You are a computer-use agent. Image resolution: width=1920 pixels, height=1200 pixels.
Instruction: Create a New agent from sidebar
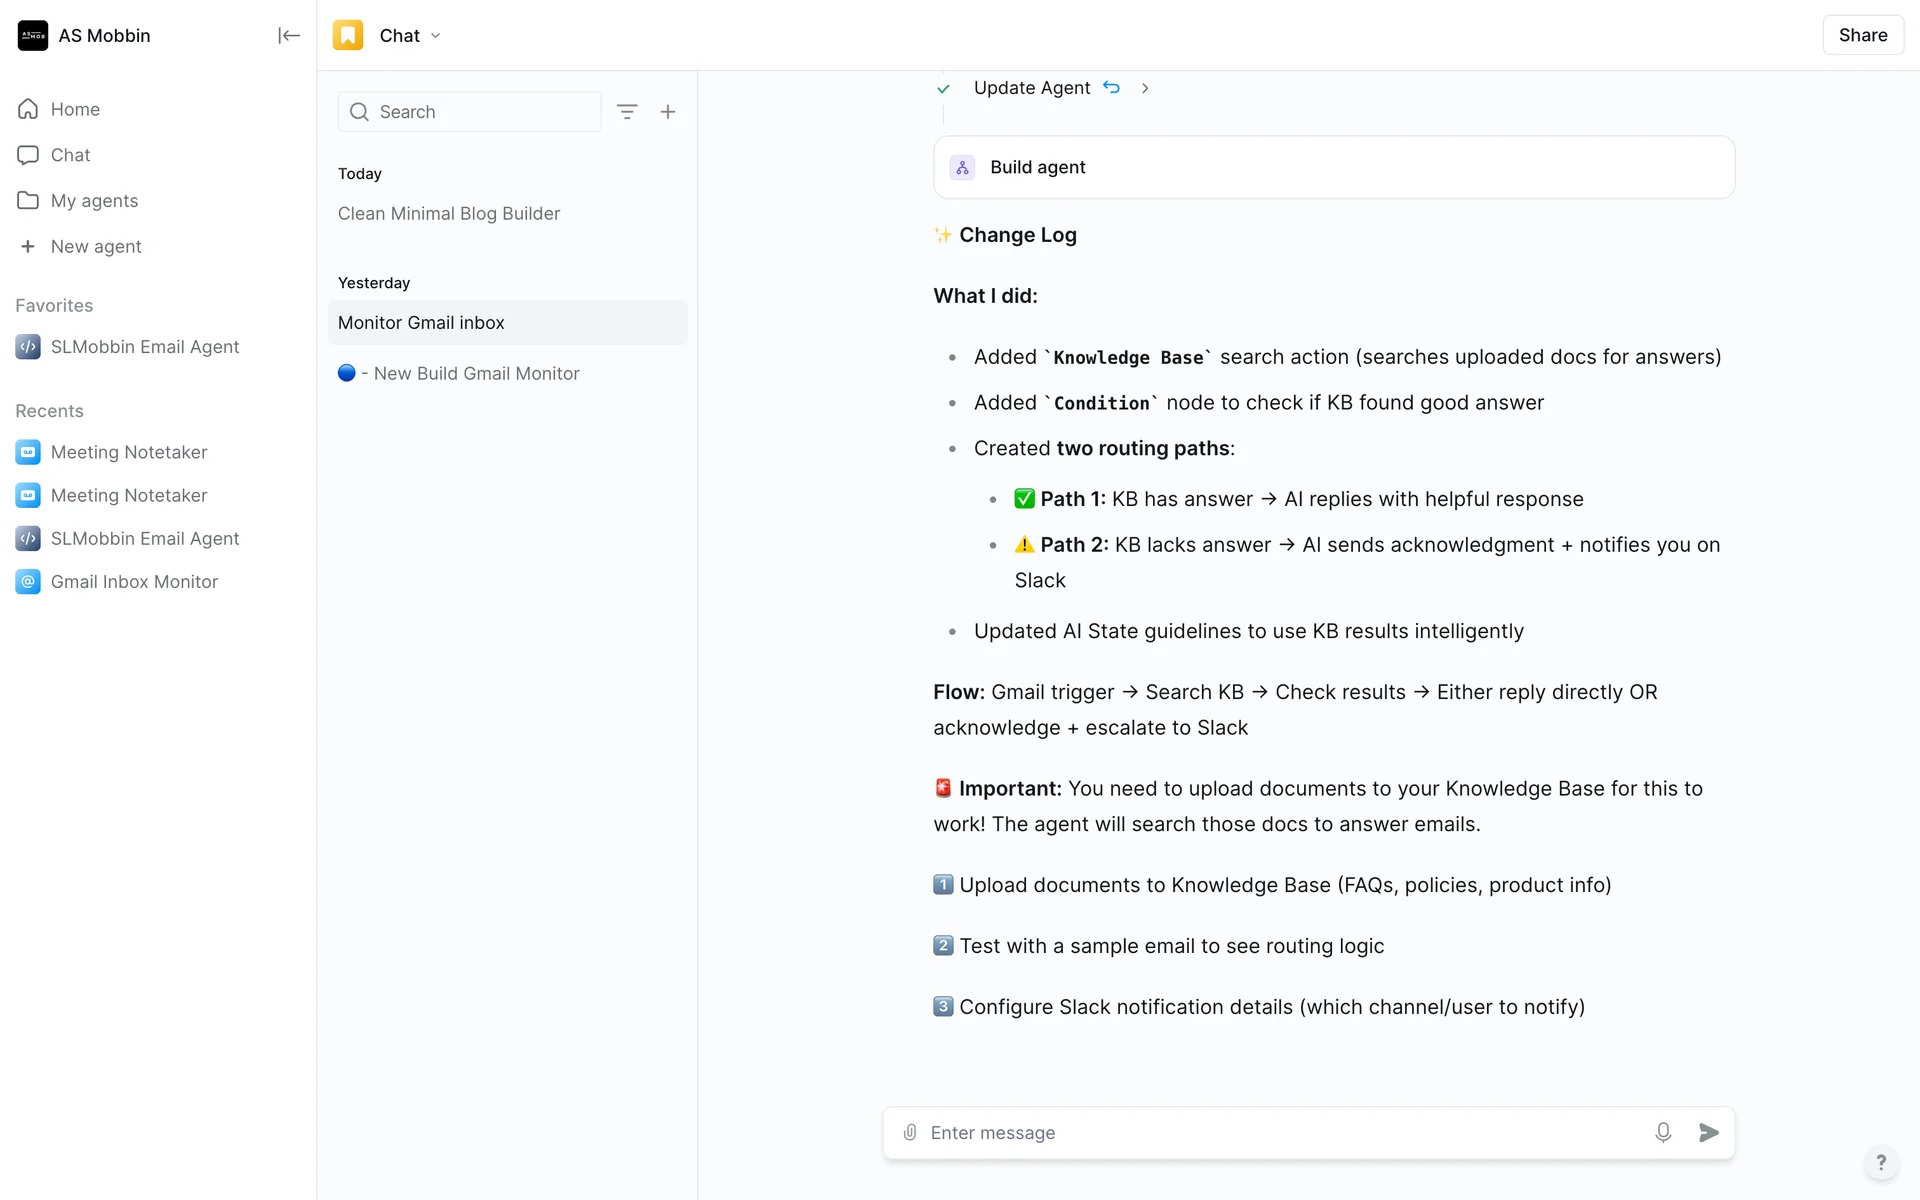tap(95, 247)
